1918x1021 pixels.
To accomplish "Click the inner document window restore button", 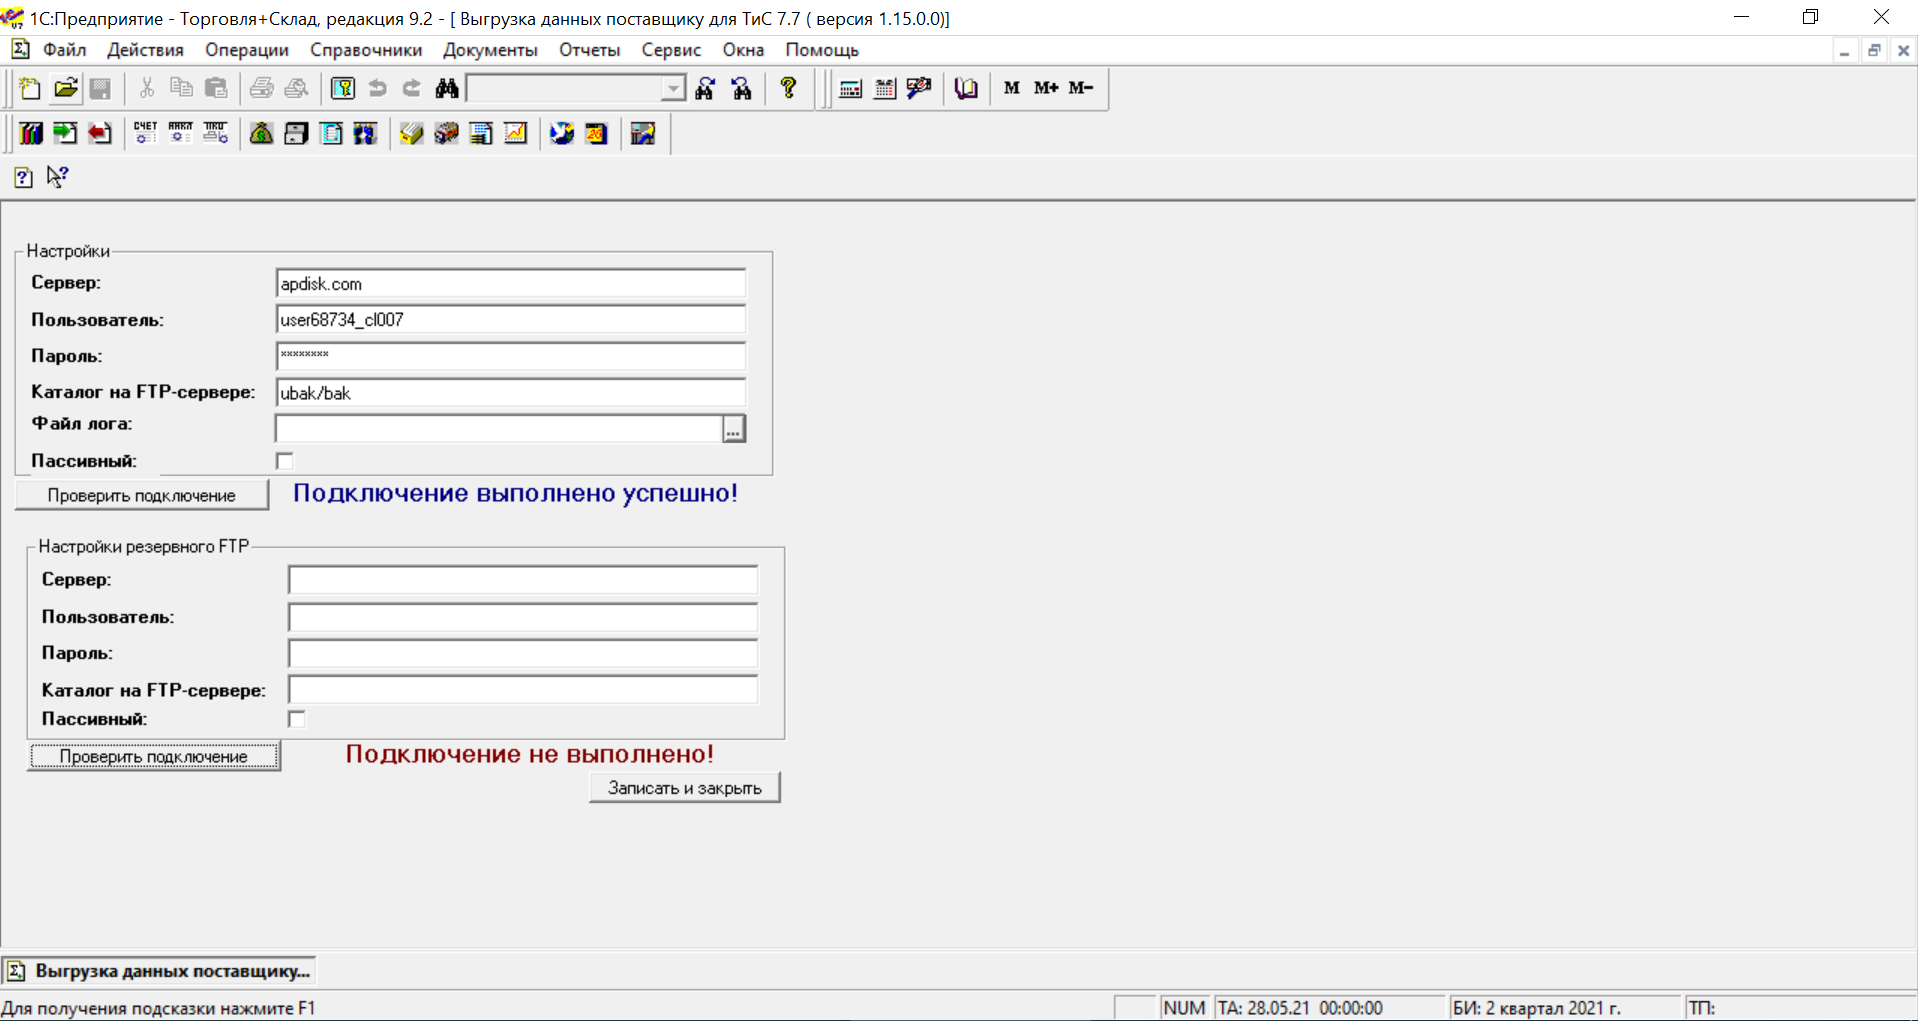I will point(1874,51).
